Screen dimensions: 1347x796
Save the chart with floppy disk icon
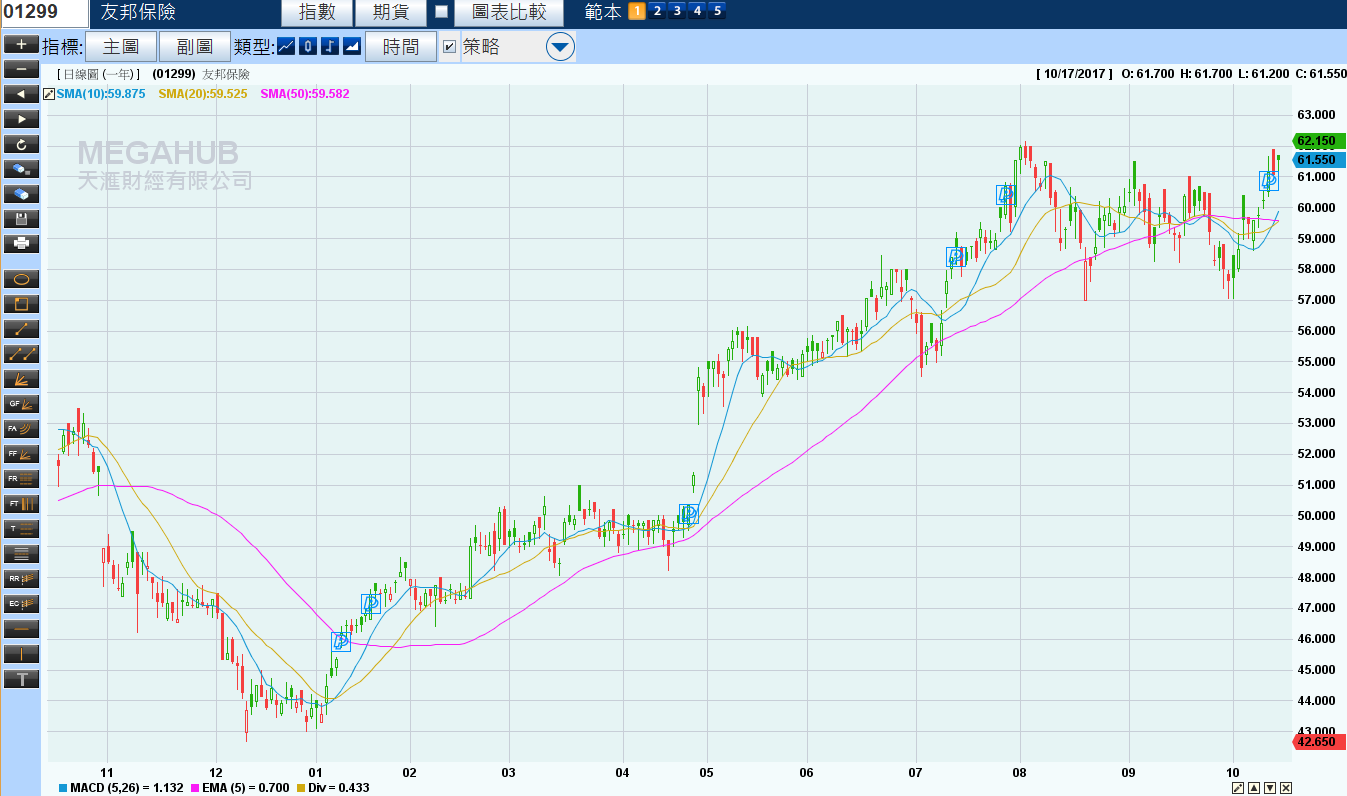(x=22, y=218)
